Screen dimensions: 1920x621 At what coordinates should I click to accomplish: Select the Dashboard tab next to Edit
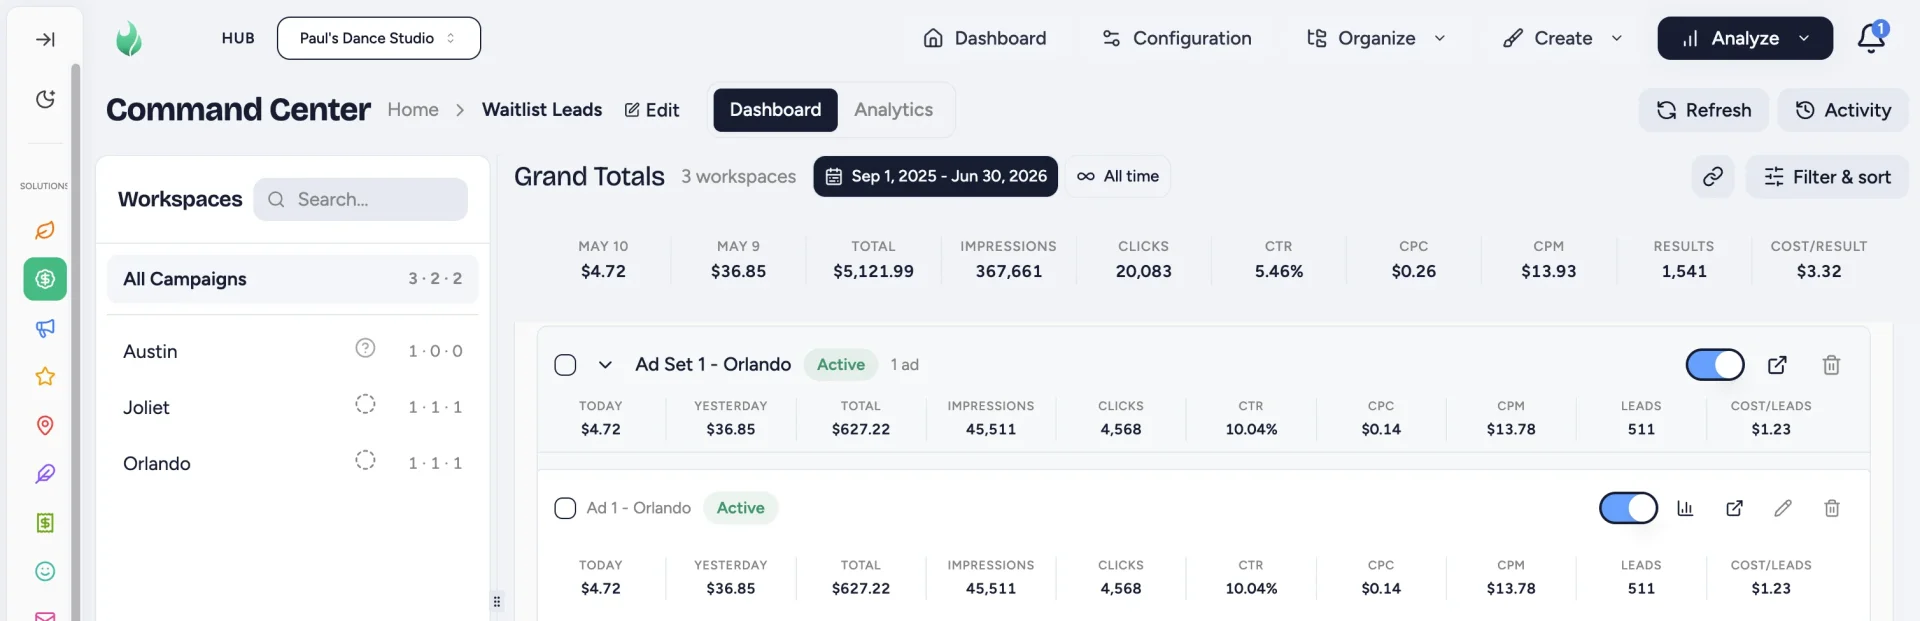tap(775, 110)
